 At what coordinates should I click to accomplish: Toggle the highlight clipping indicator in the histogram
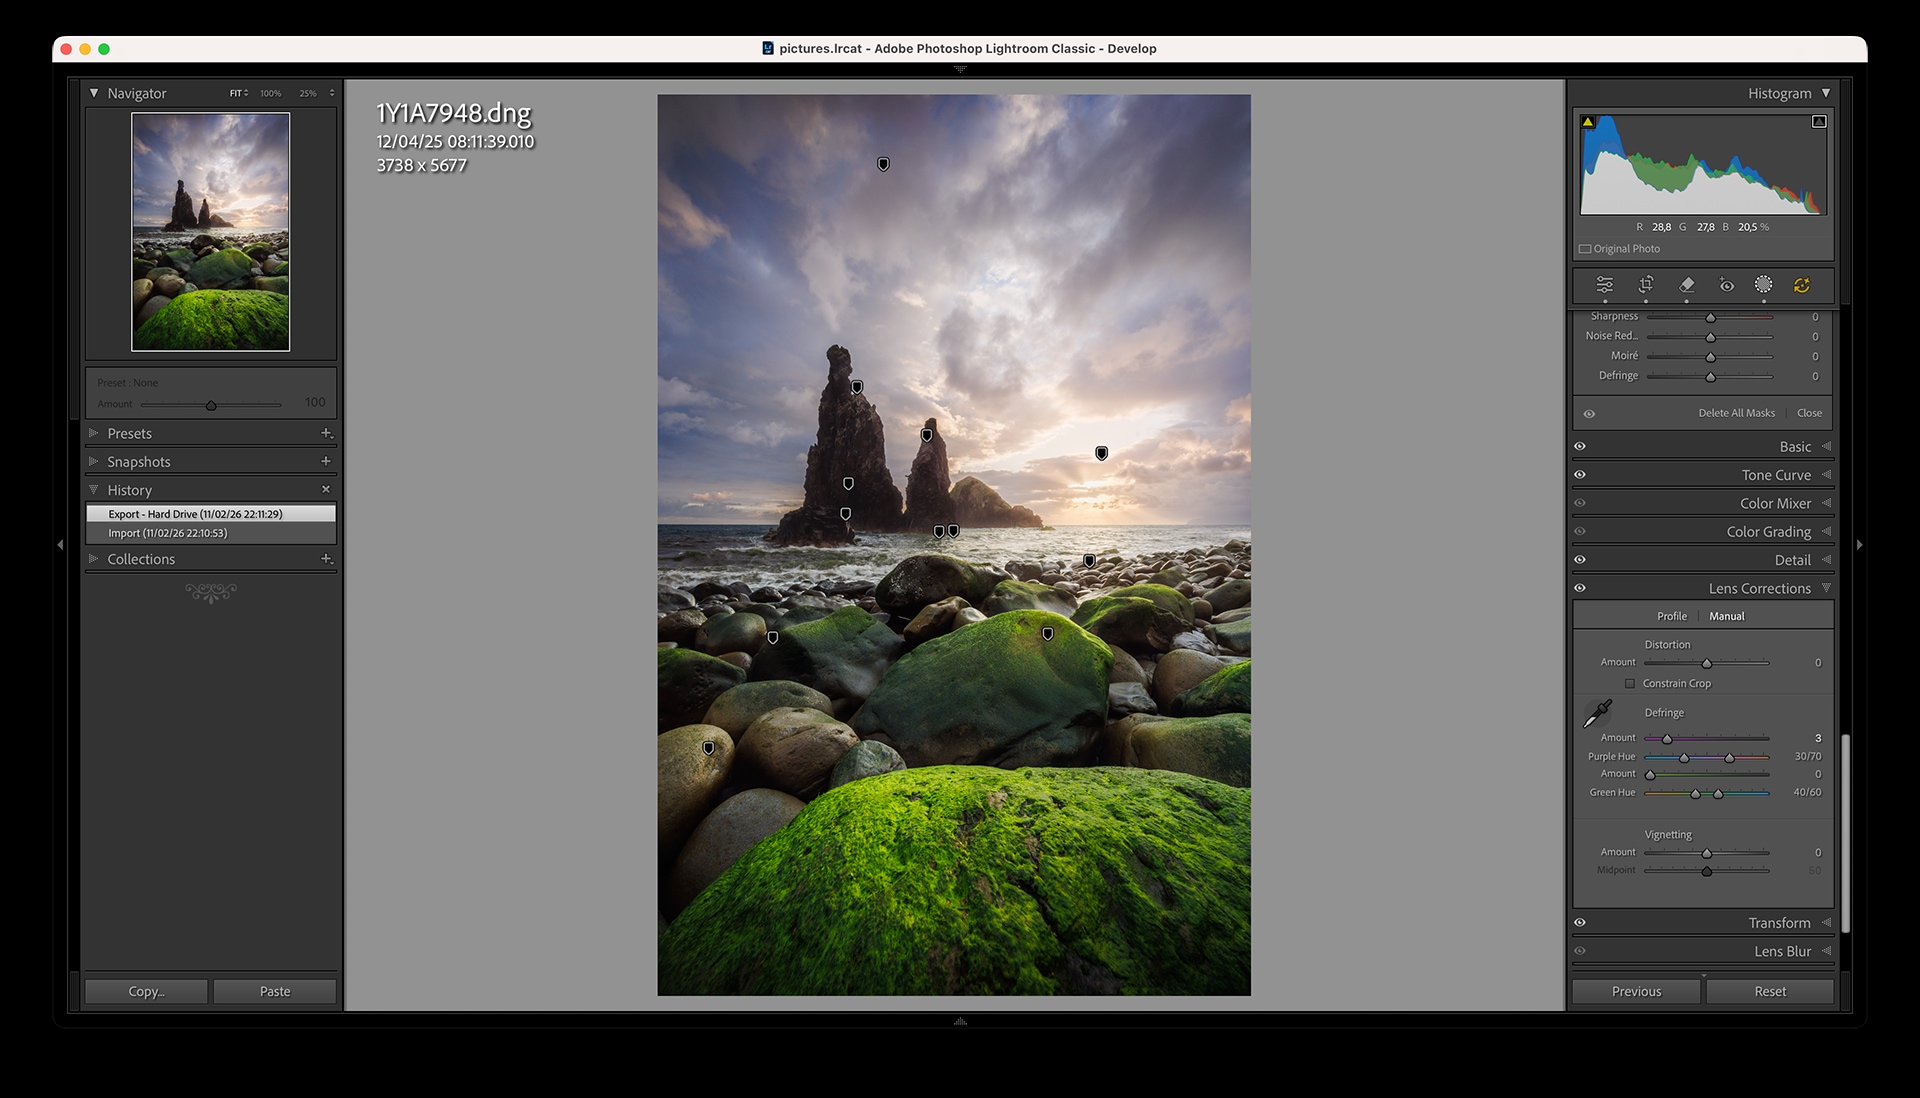pyautogui.click(x=1819, y=122)
